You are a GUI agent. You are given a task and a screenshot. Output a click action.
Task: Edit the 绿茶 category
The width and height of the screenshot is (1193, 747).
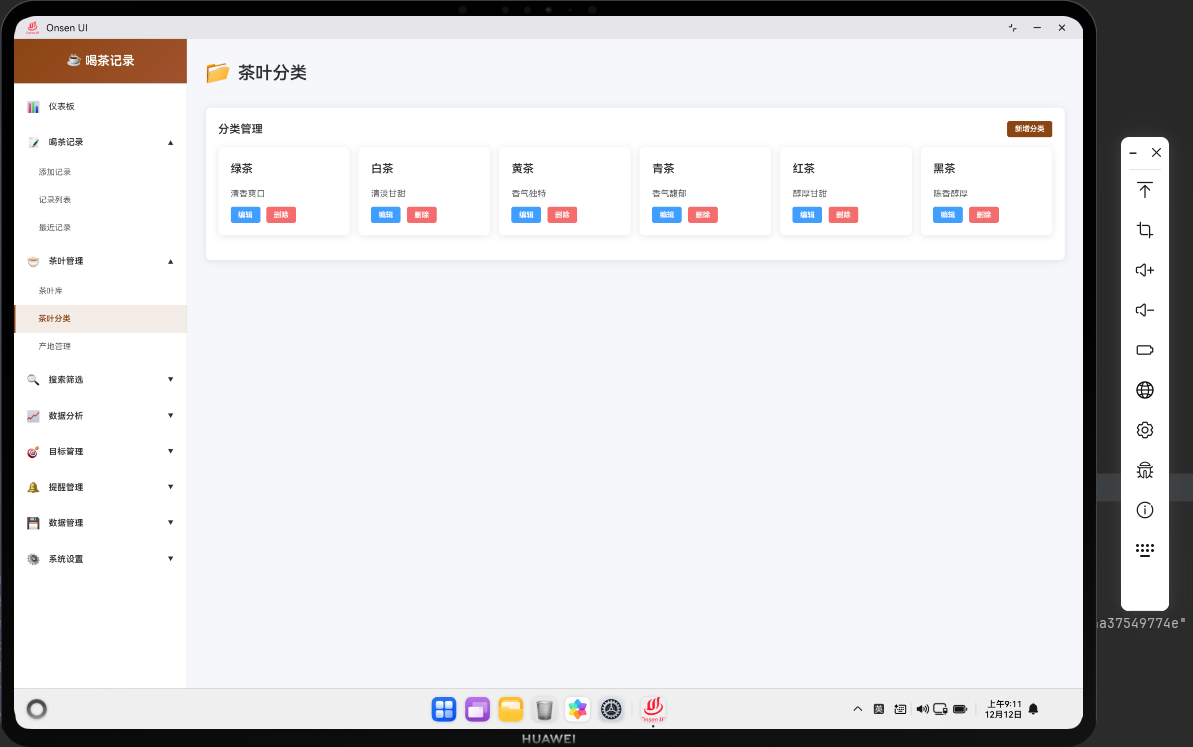(245, 214)
